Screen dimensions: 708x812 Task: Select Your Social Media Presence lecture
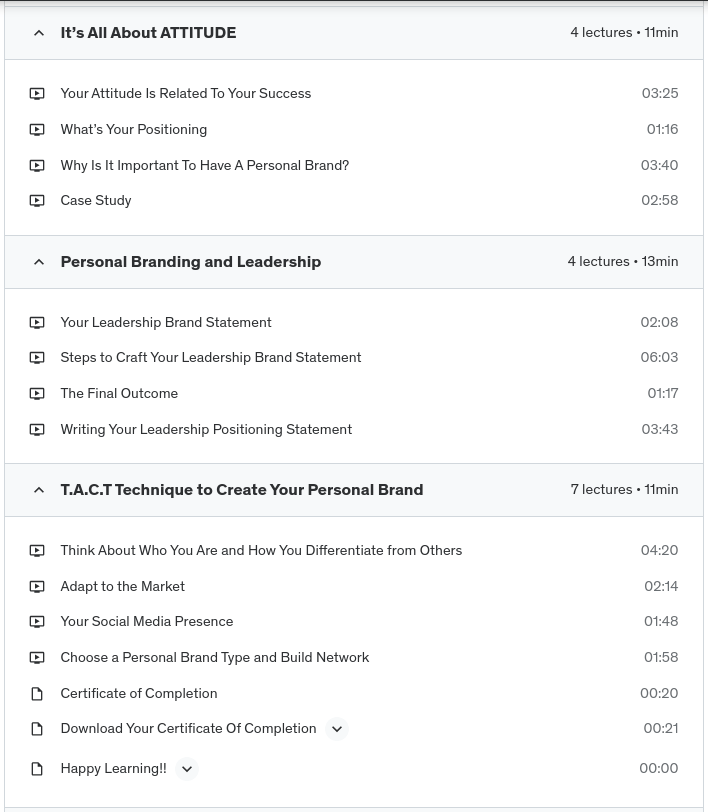point(146,622)
